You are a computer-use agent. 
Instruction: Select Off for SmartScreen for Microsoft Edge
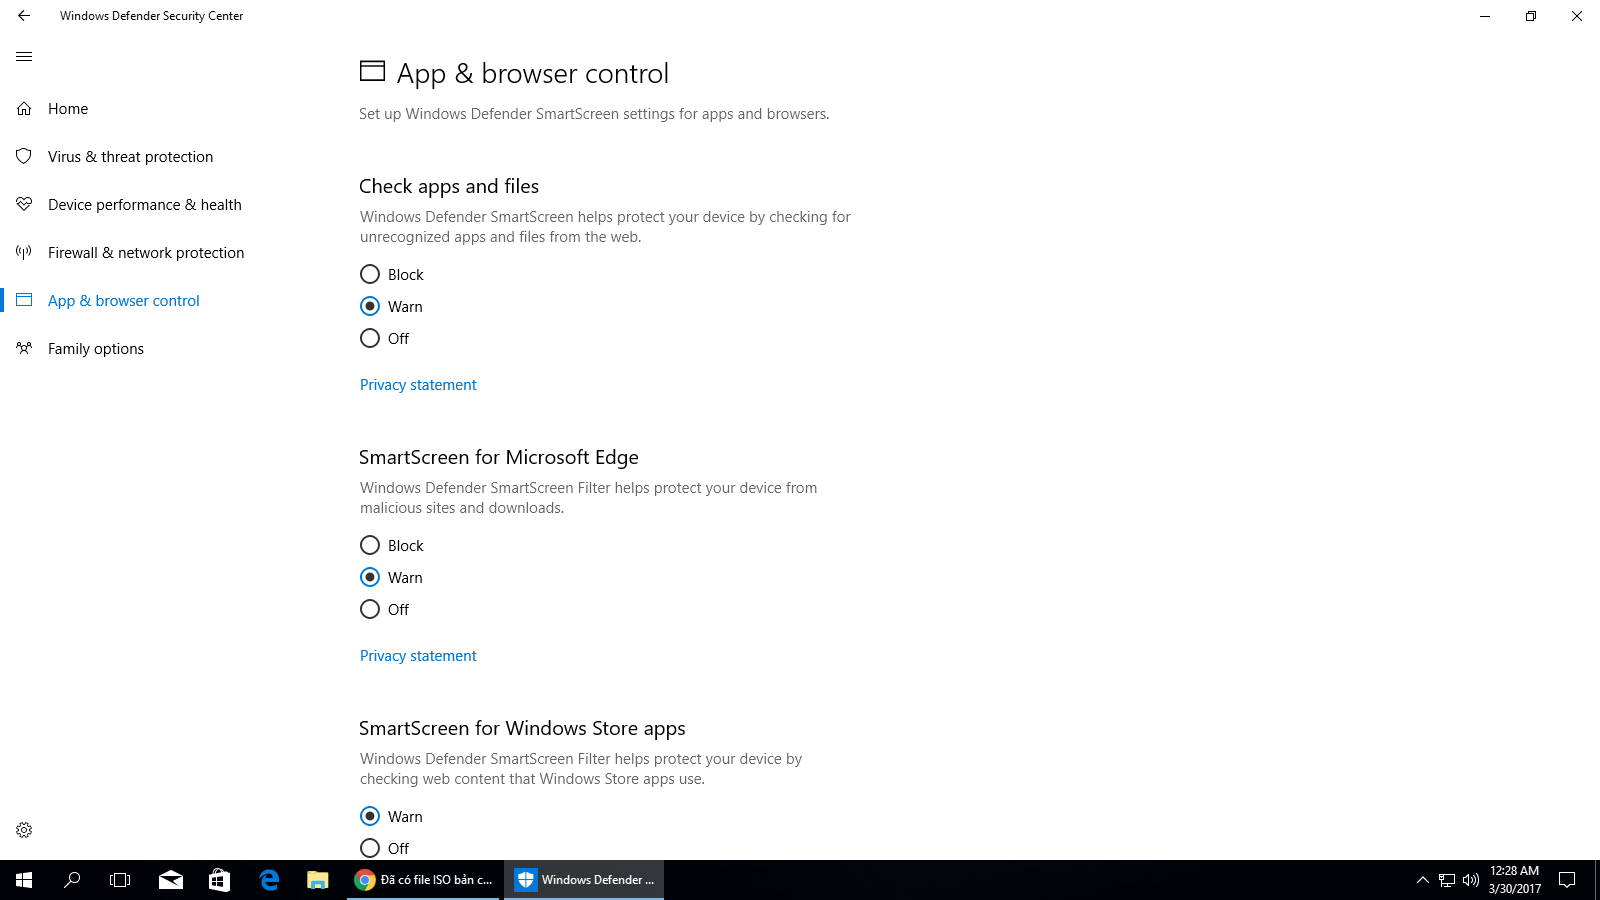click(x=384, y=609)
